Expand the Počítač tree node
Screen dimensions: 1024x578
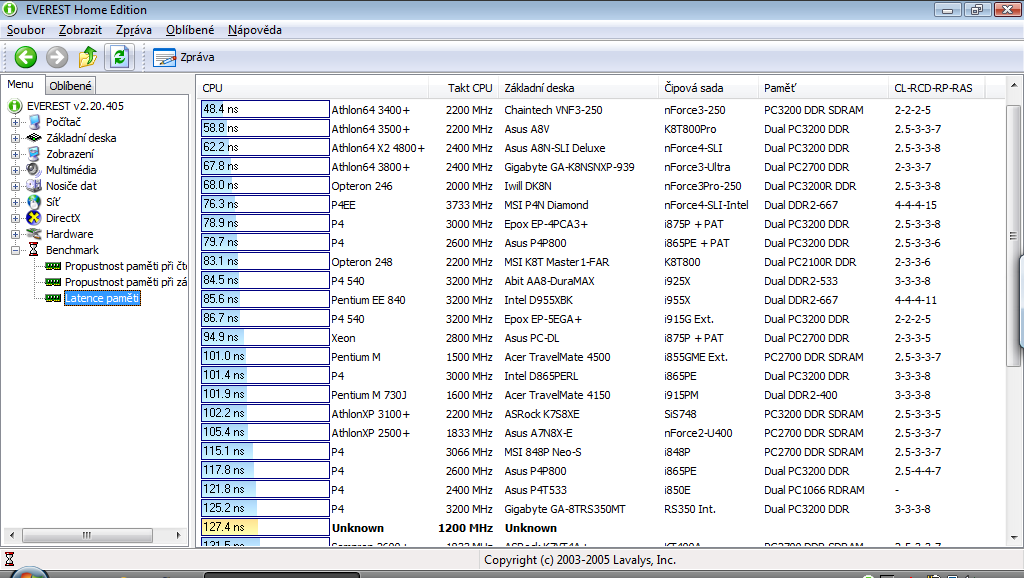[15, 122]
